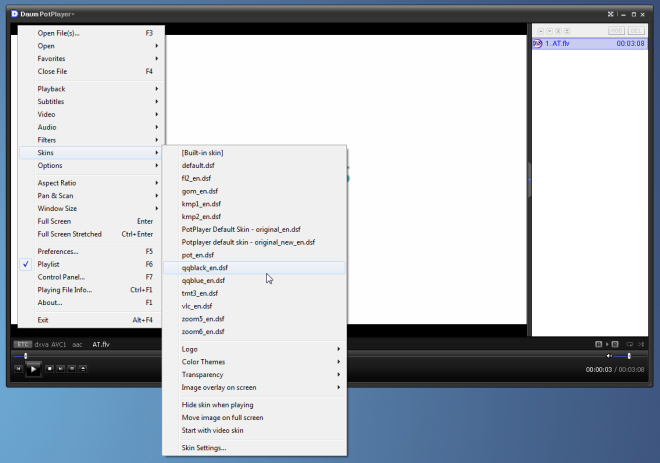This screenshot has height=463, width=660.
Task: Expand the Logo submenu
Action: tap(254, 349)
